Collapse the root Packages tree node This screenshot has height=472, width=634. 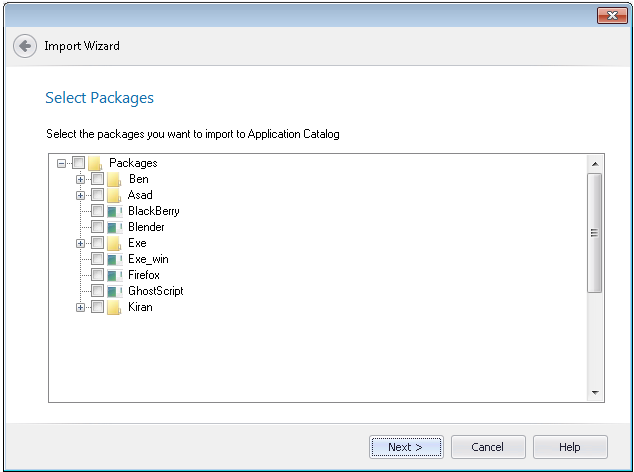click(61, 163)
